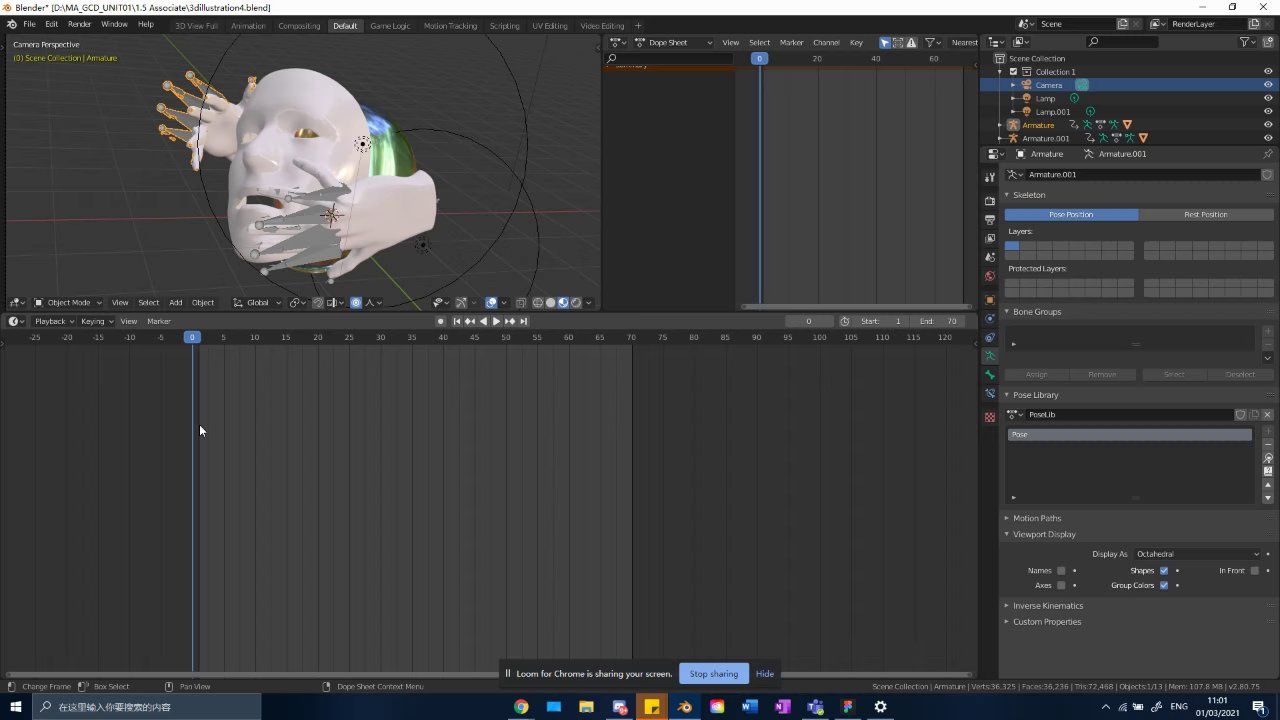This screenshot has height=720, width=1280.
Task: Click Stop sharing in the Loom bar
Action: pos(713,674)
